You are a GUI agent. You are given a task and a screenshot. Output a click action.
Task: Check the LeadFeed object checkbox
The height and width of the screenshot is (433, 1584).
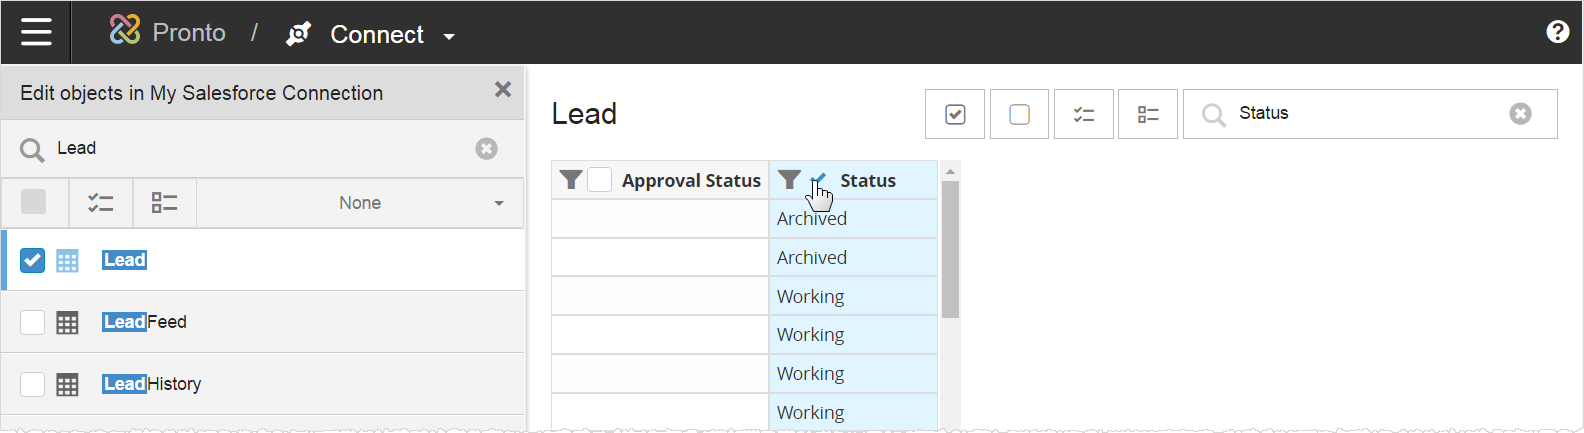pos(33,322)
